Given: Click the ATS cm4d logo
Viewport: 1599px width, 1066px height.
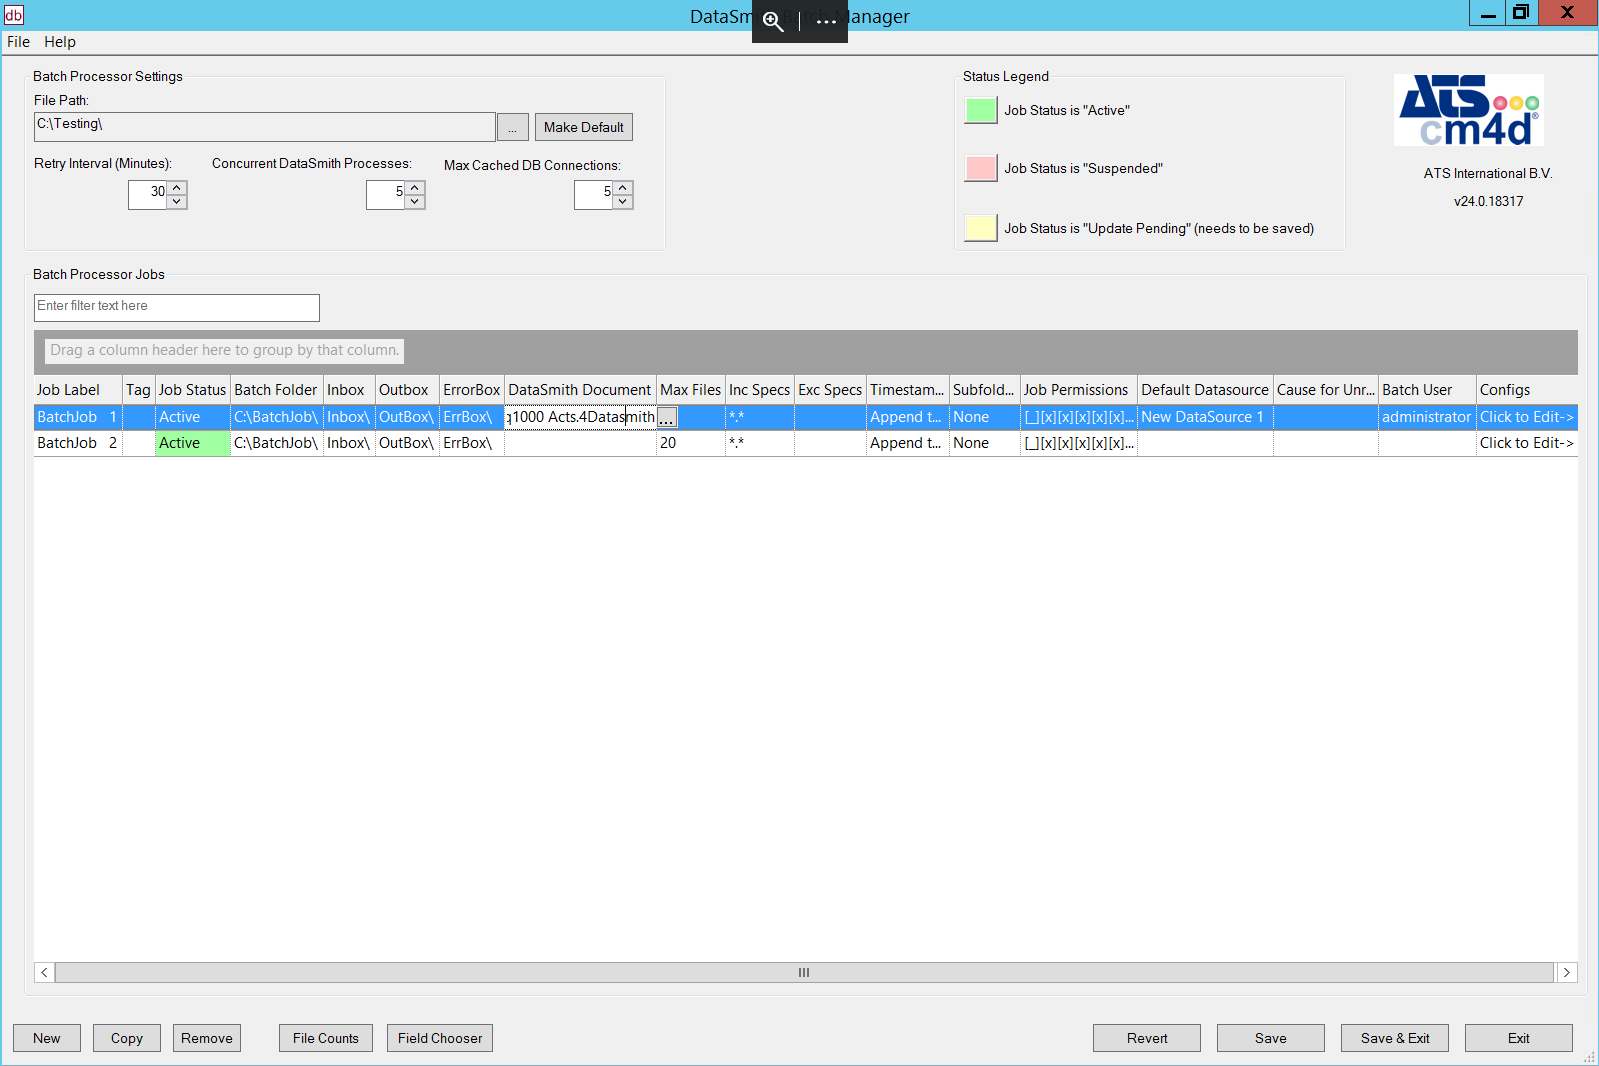Looking at the screenshot, I should (1469, 110).
